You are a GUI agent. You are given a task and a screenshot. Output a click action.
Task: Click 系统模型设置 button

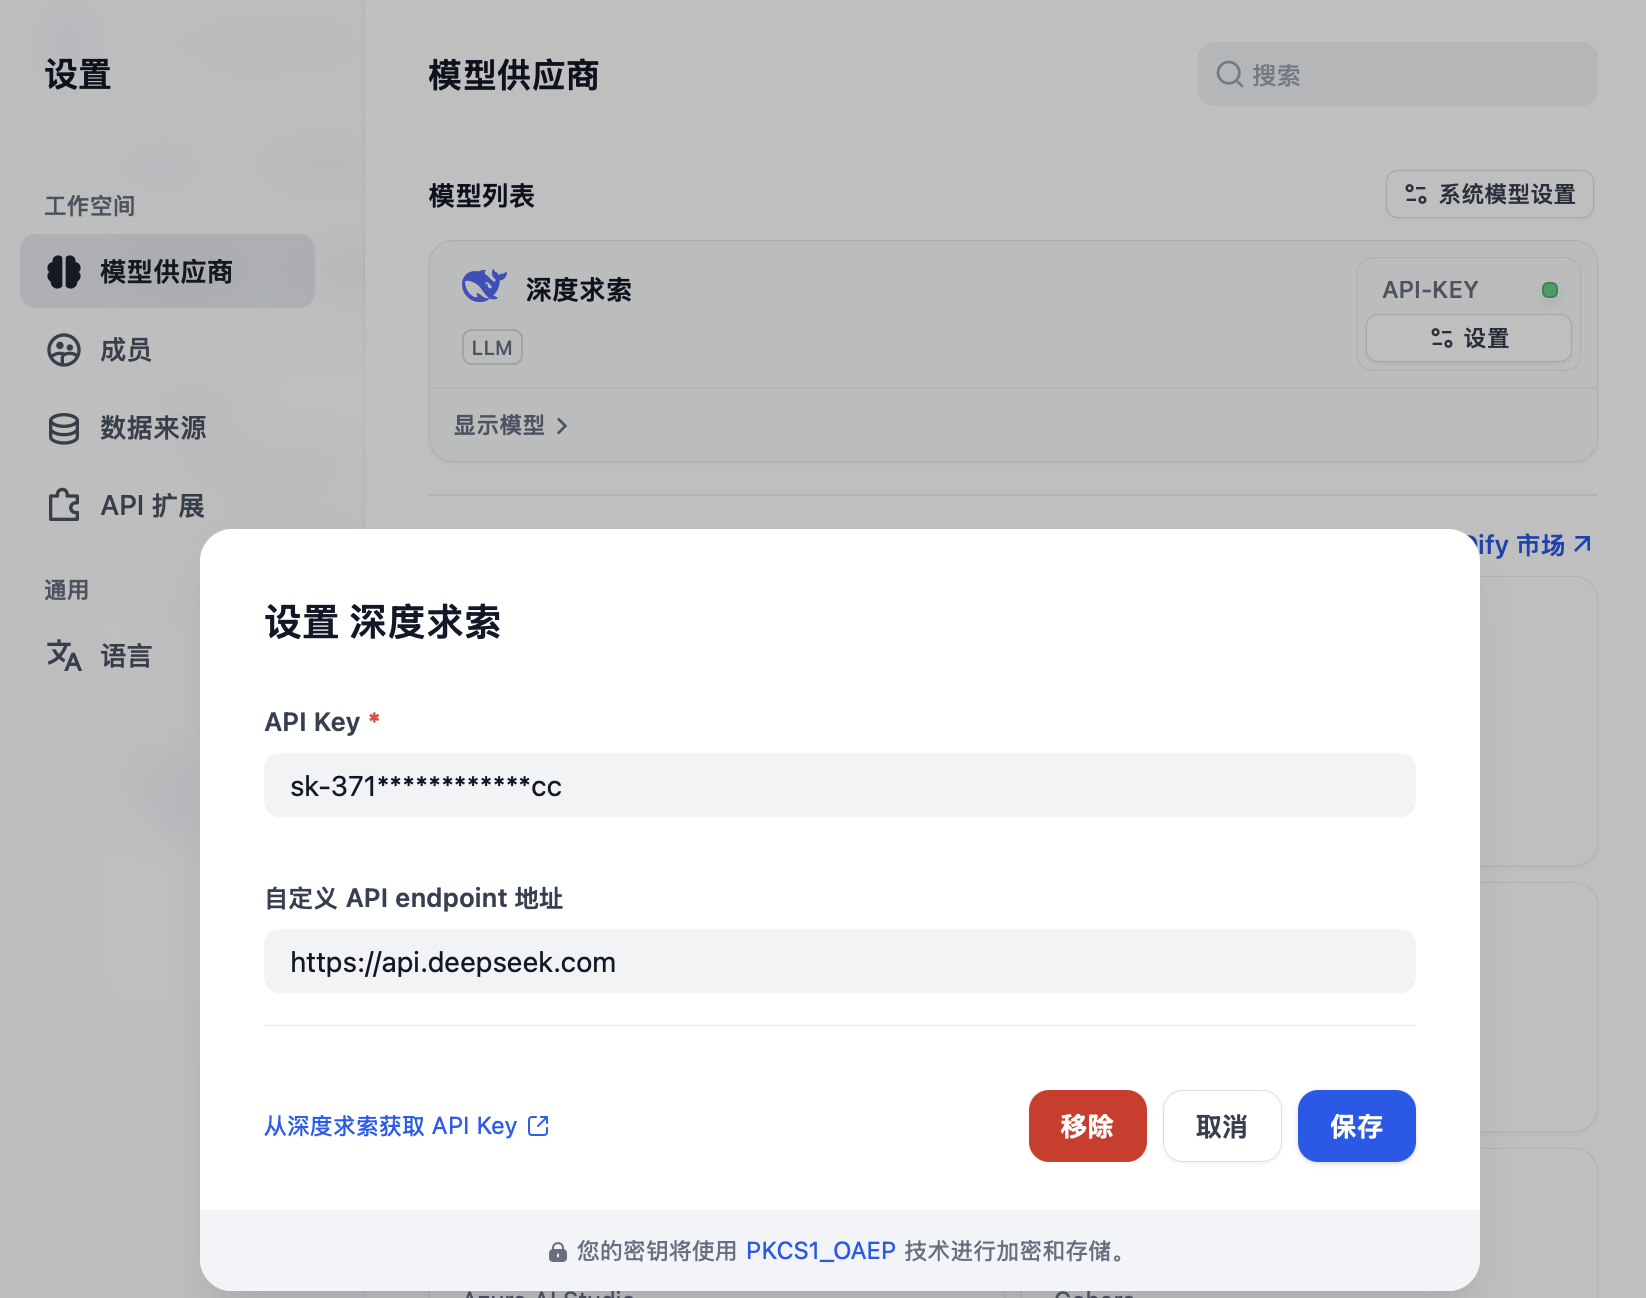1489,194
